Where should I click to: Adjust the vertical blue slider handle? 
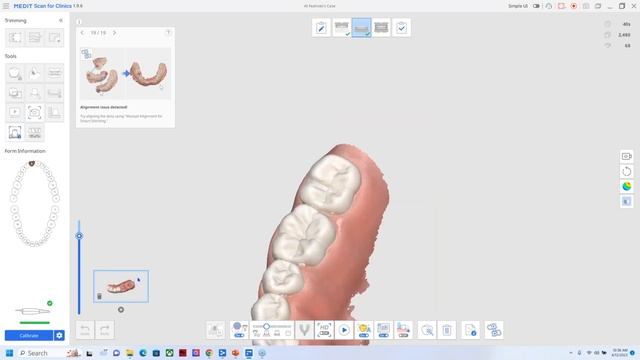(x=79, y=236)
